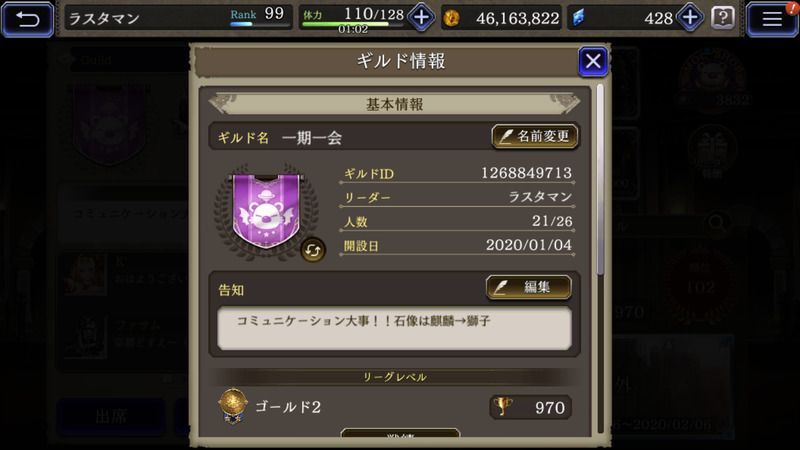Viewport: 800px width, 450px height.
Task: Click the ギルドID number row
Action: pos(457,173)
